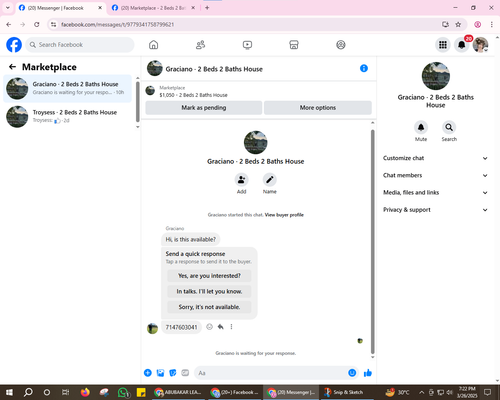
Task: Show hidden system tray icons
Action: pos(421,392)
